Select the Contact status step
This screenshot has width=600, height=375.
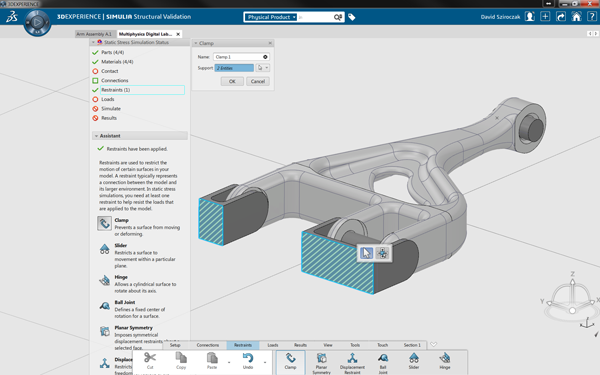pyautogui.click(x=109, y=71)
